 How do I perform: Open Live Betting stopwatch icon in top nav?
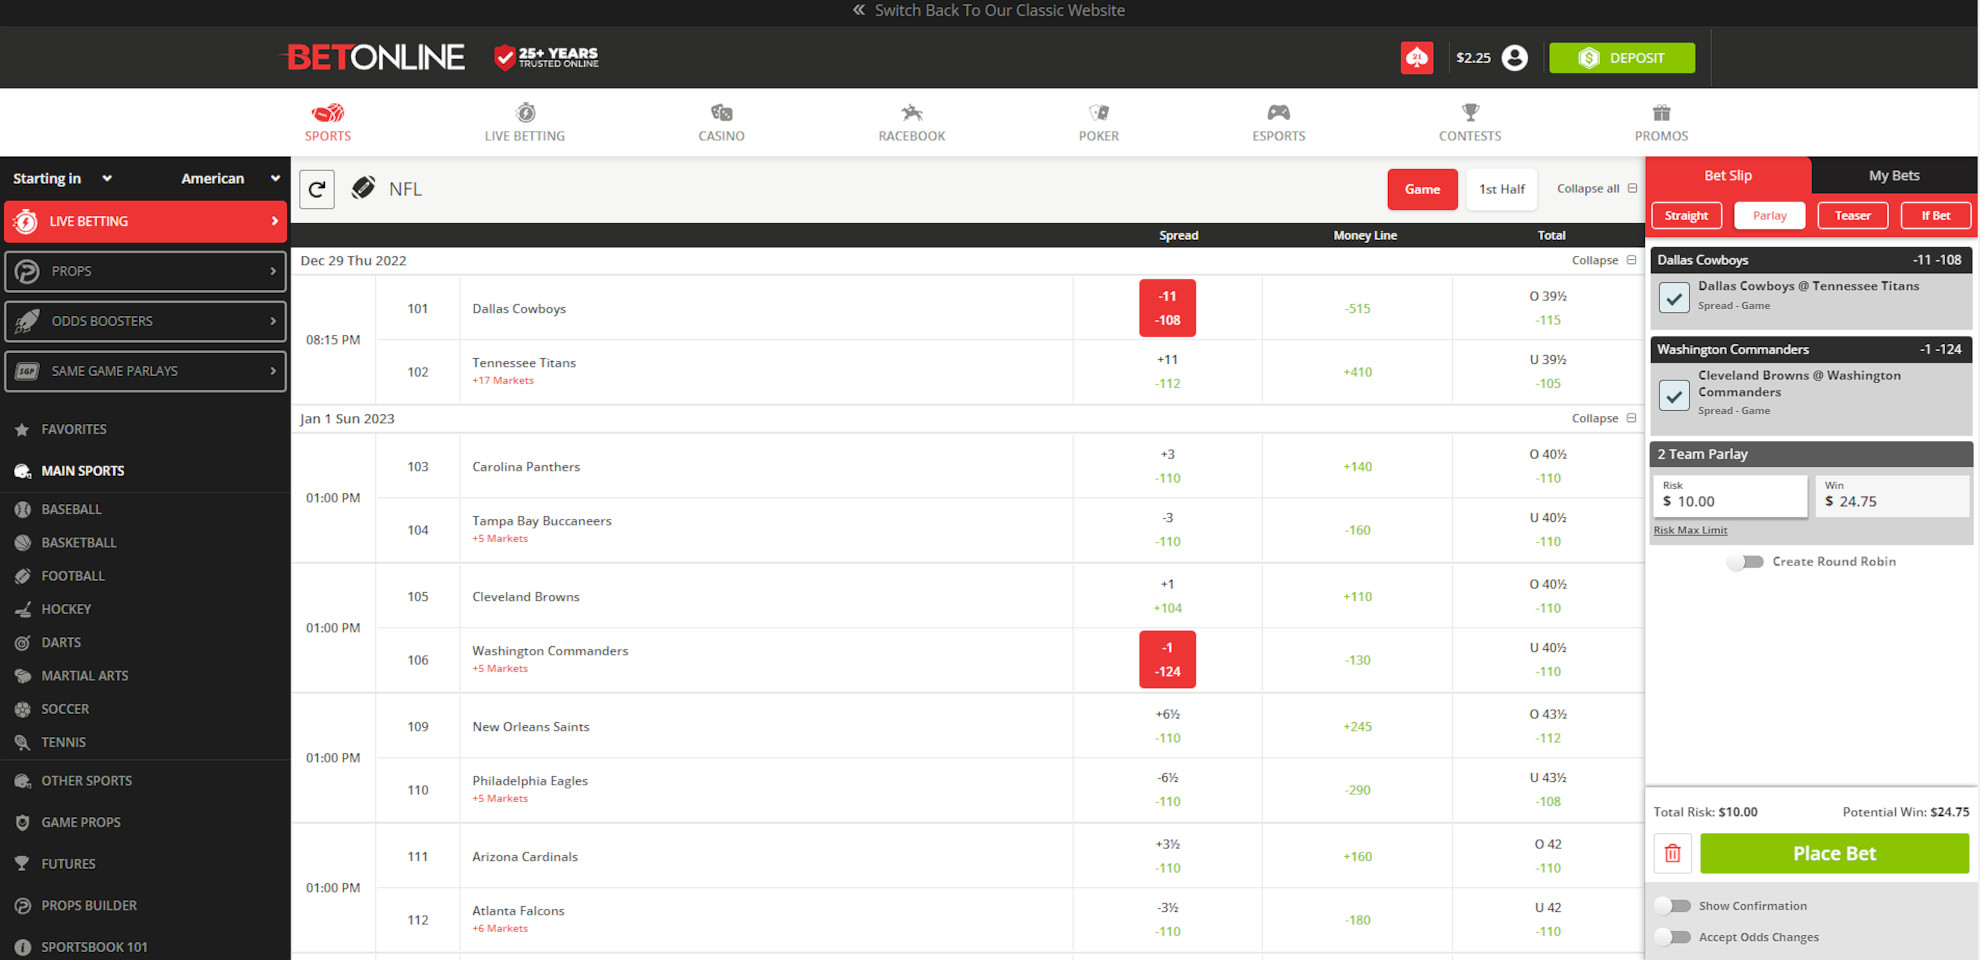(525, 112)
